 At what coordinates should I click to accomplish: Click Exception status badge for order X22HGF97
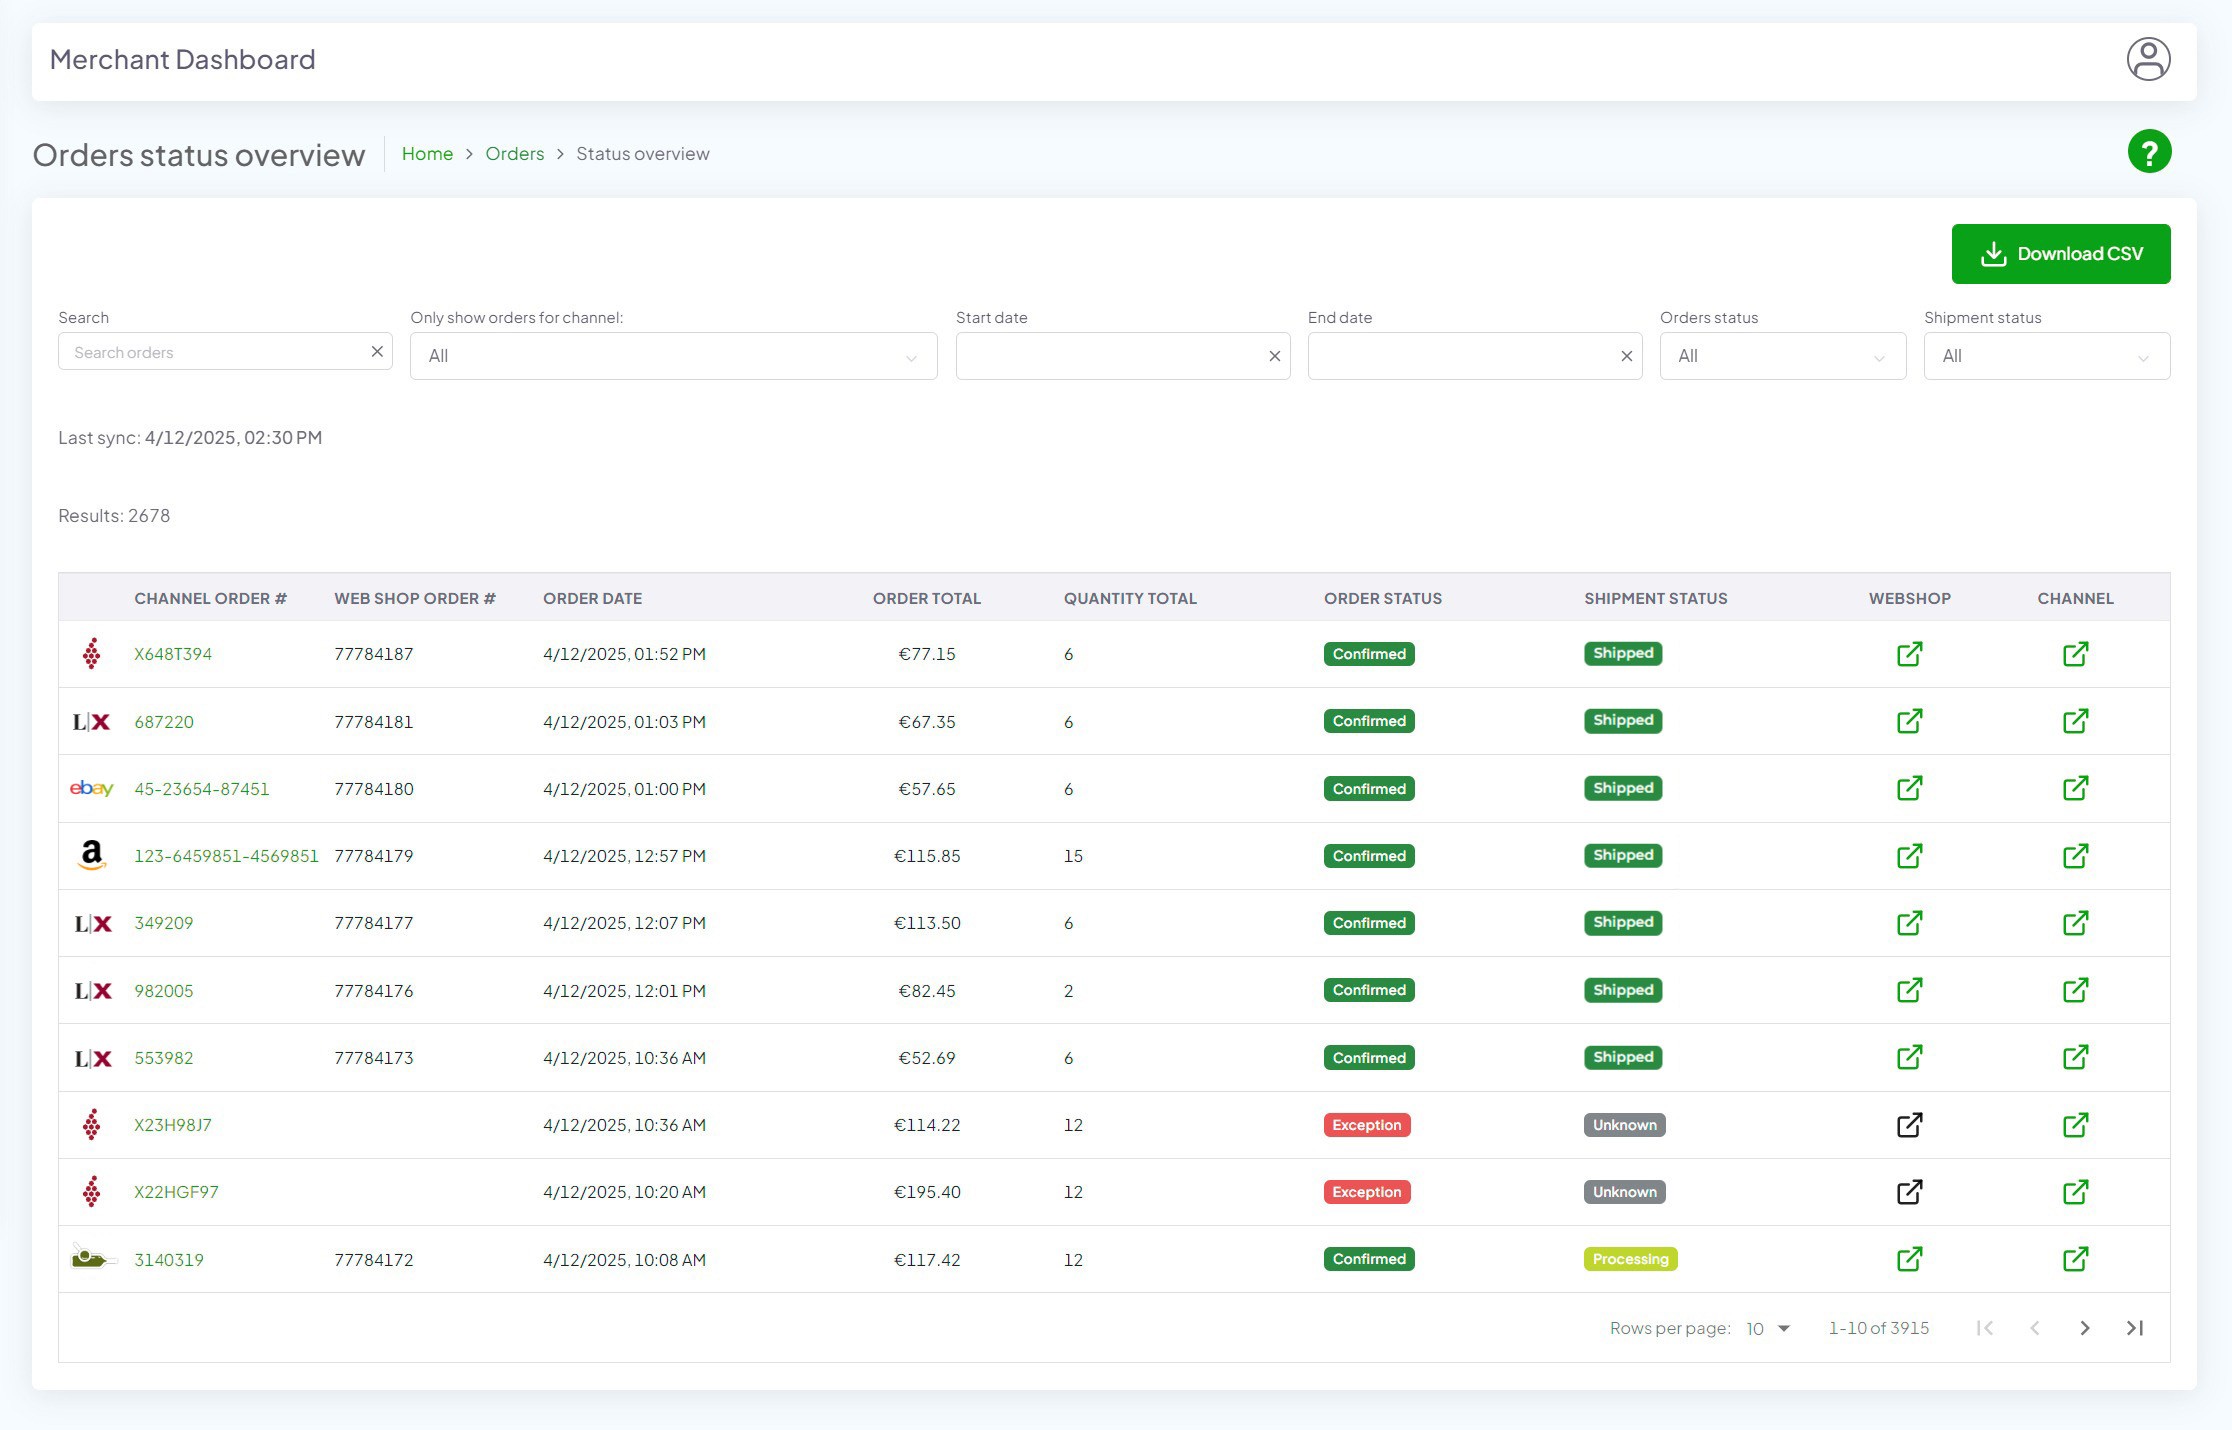[1366, 1192]
